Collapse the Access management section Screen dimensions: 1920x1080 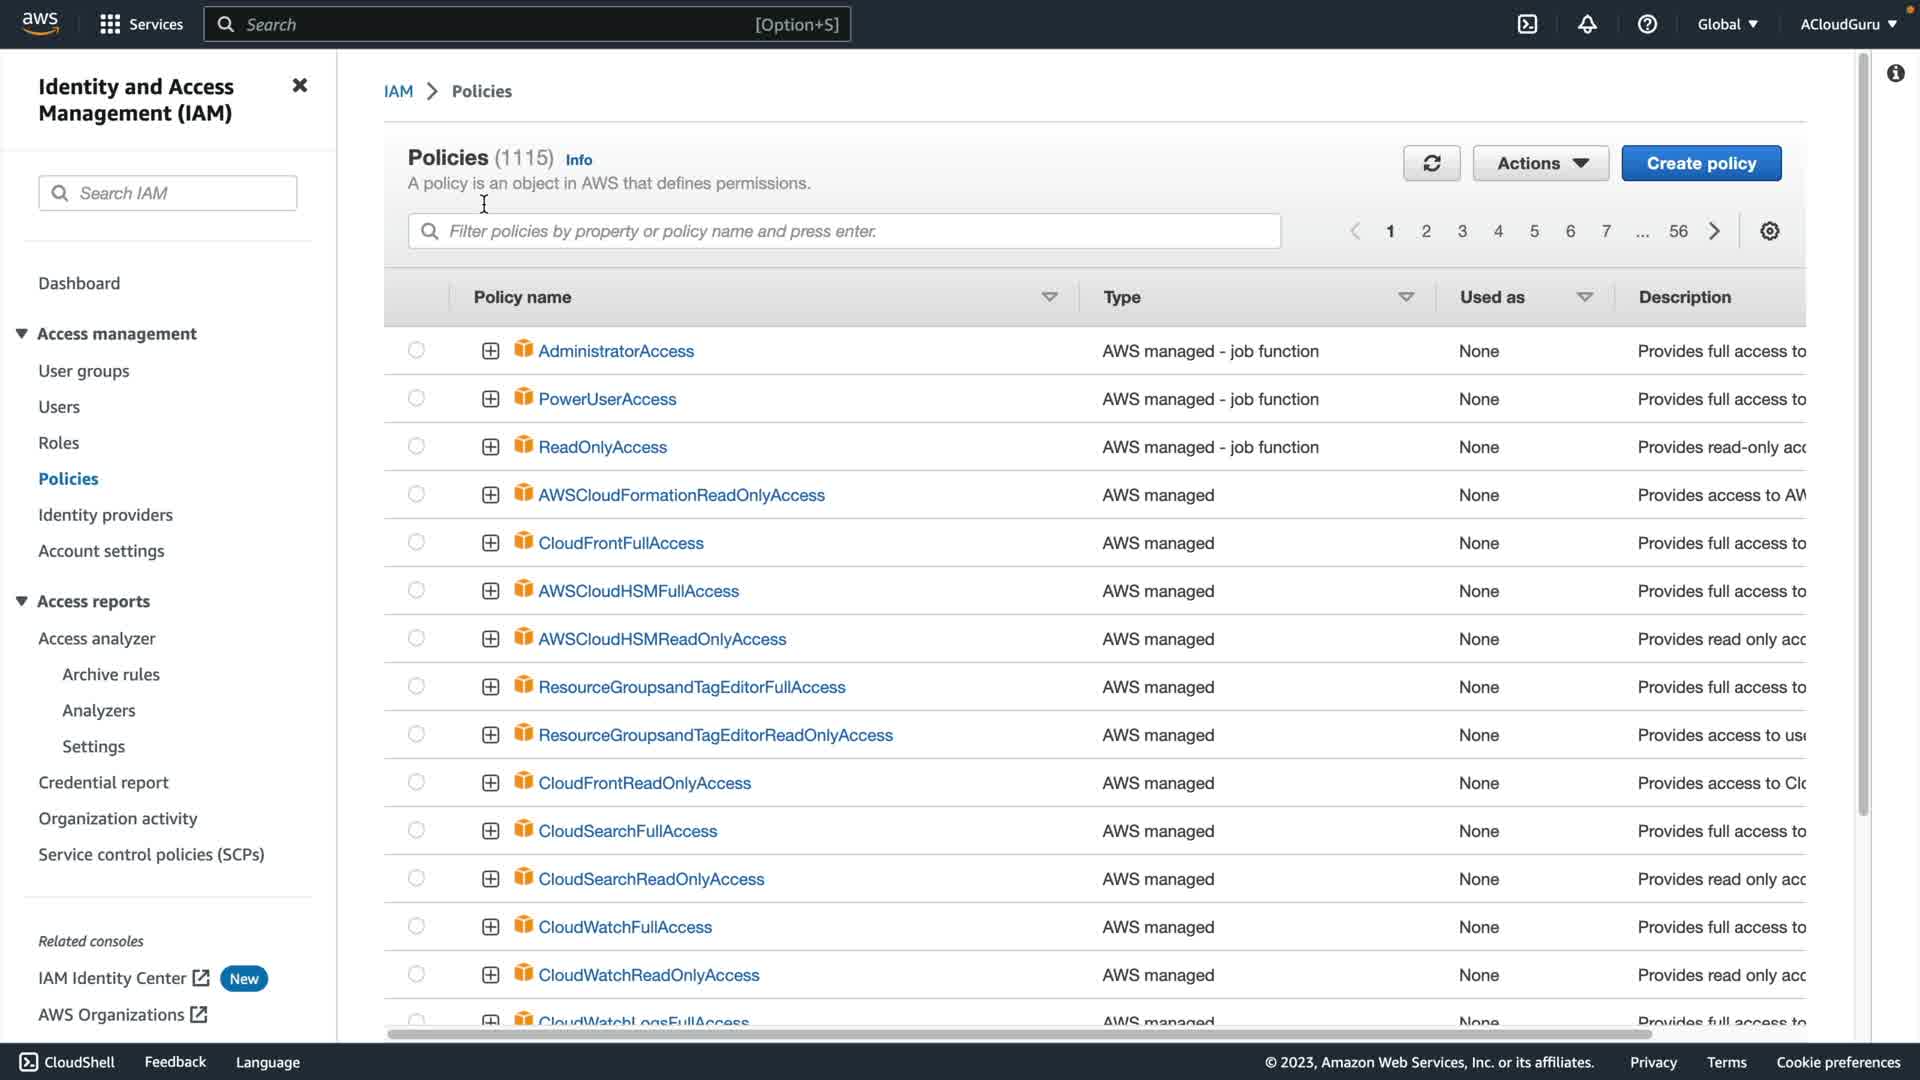21,334
